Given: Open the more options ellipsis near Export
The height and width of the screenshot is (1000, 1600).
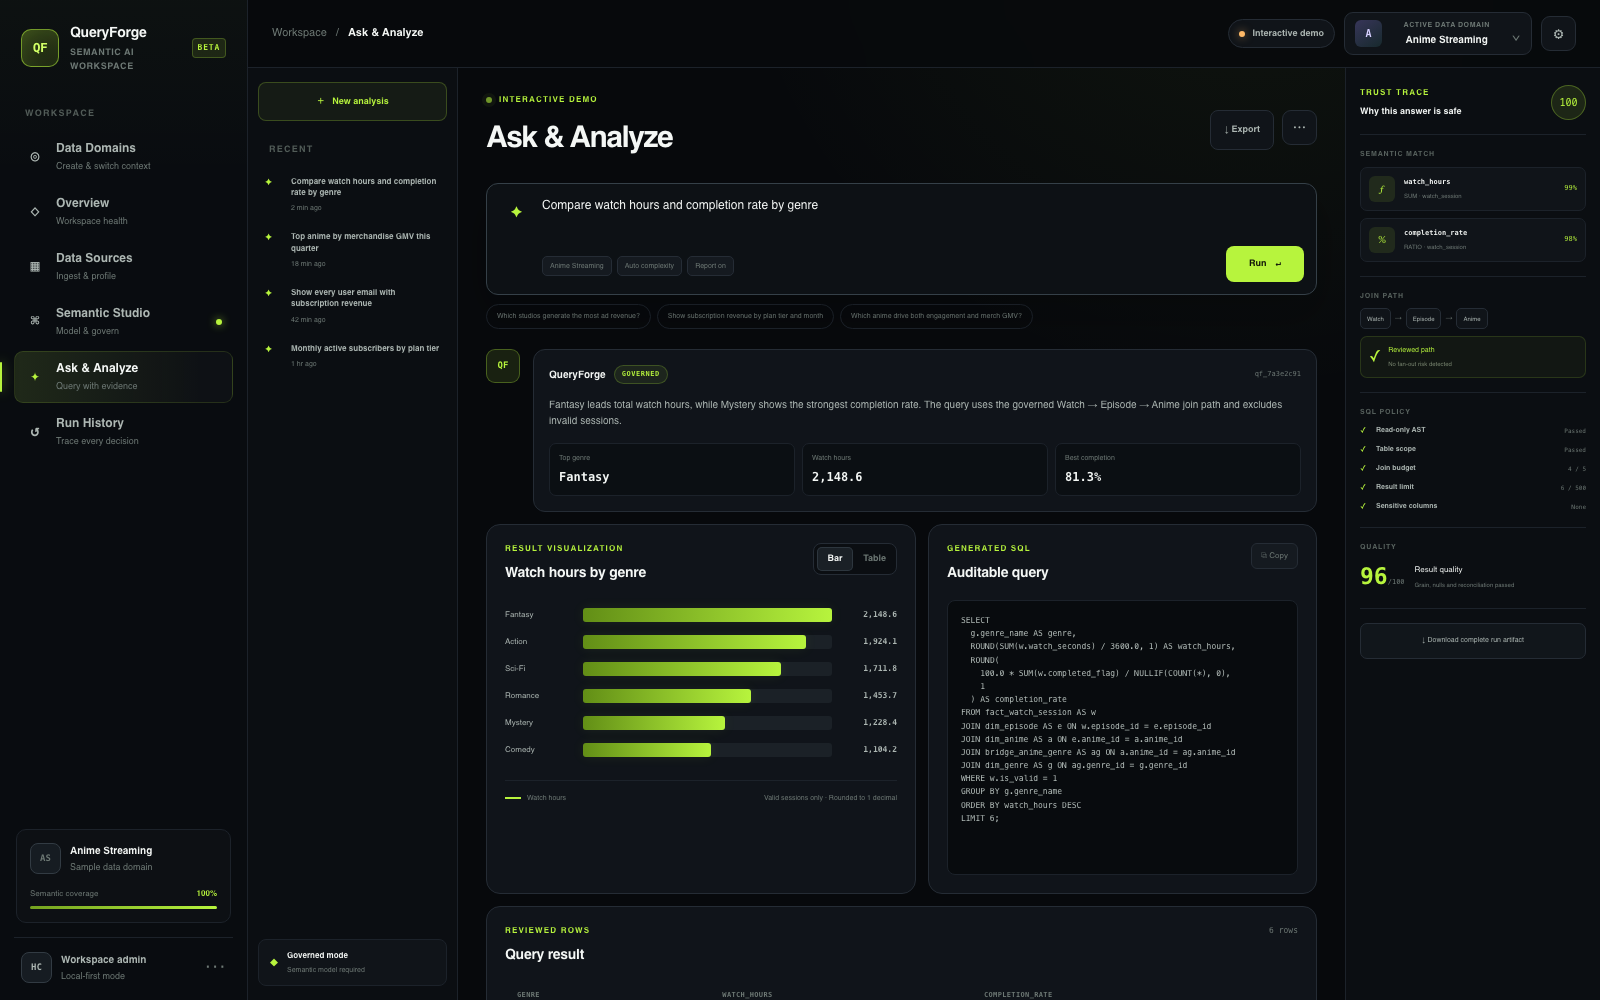Looking at the screenshot, I should [1299, 127].
